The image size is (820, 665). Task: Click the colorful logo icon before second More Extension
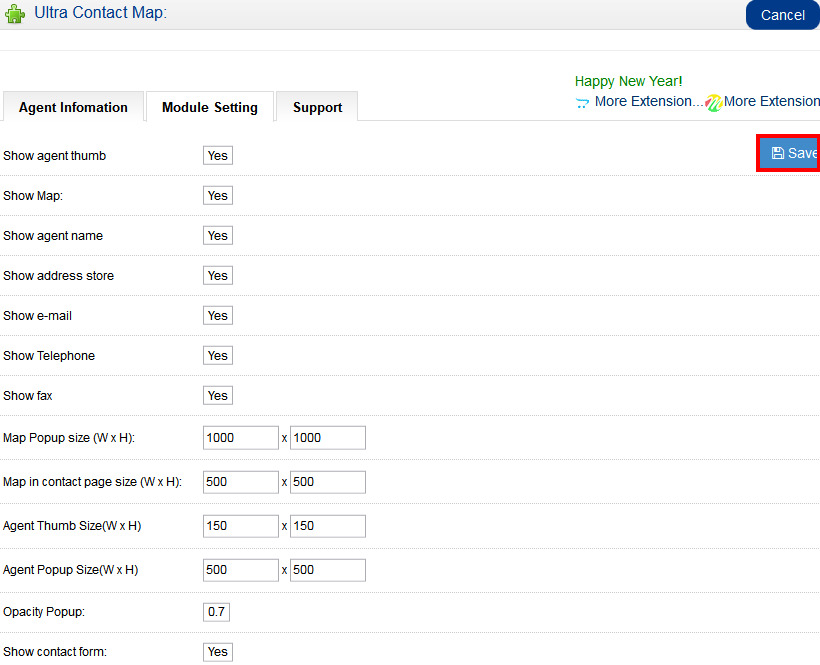tap(713, 102)
